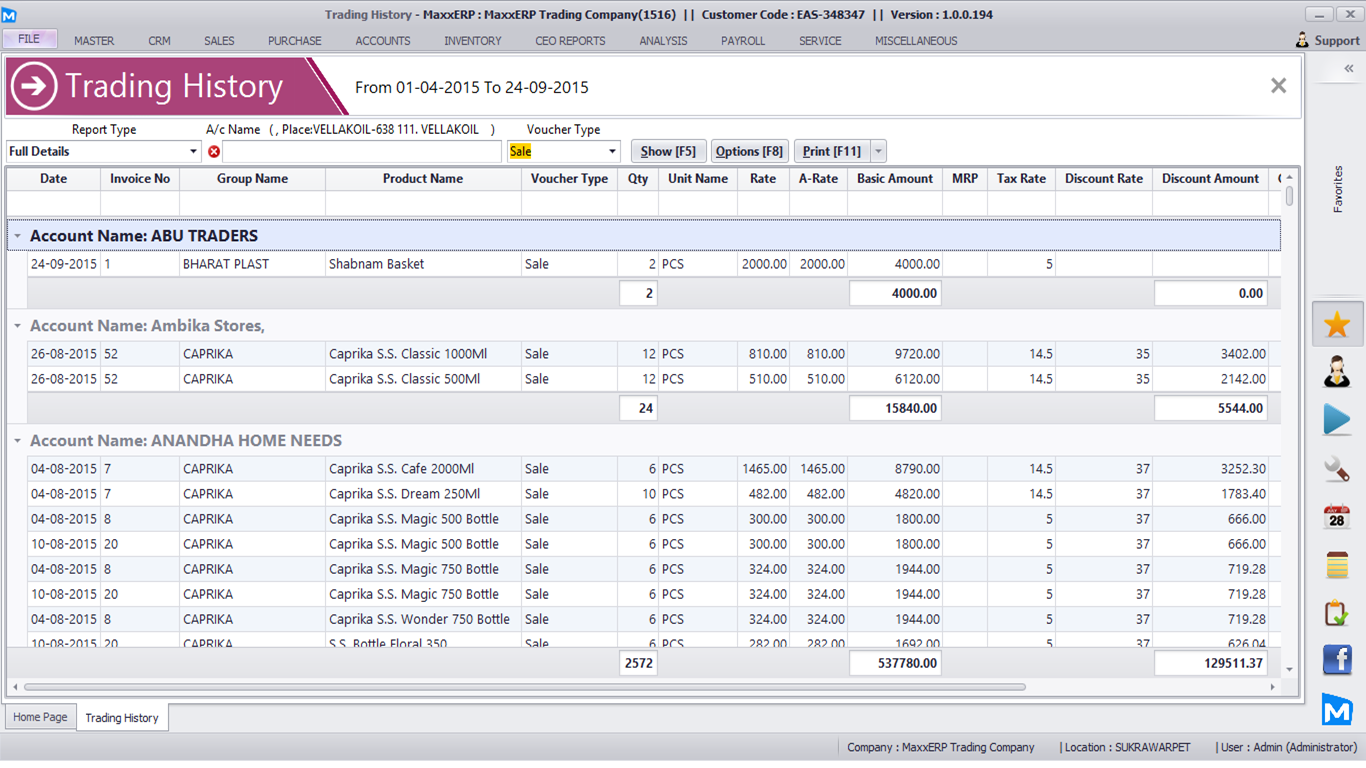Open the customer support person icon

[x=1337, y=372]
